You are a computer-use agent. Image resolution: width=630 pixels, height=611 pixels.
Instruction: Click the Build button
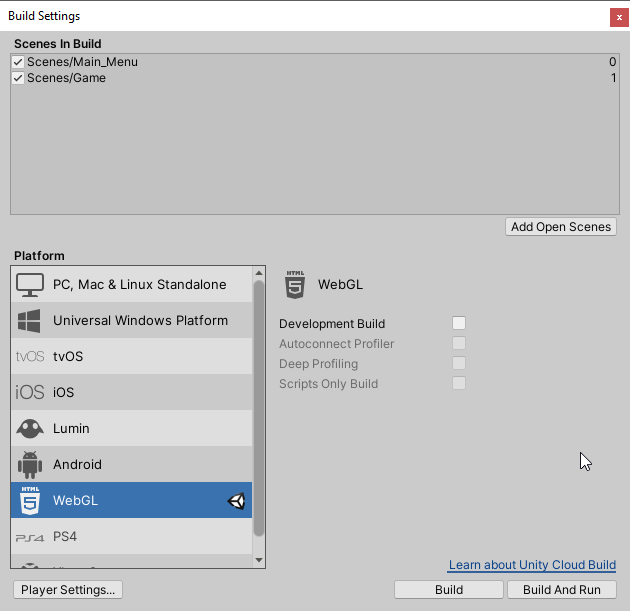449,590
